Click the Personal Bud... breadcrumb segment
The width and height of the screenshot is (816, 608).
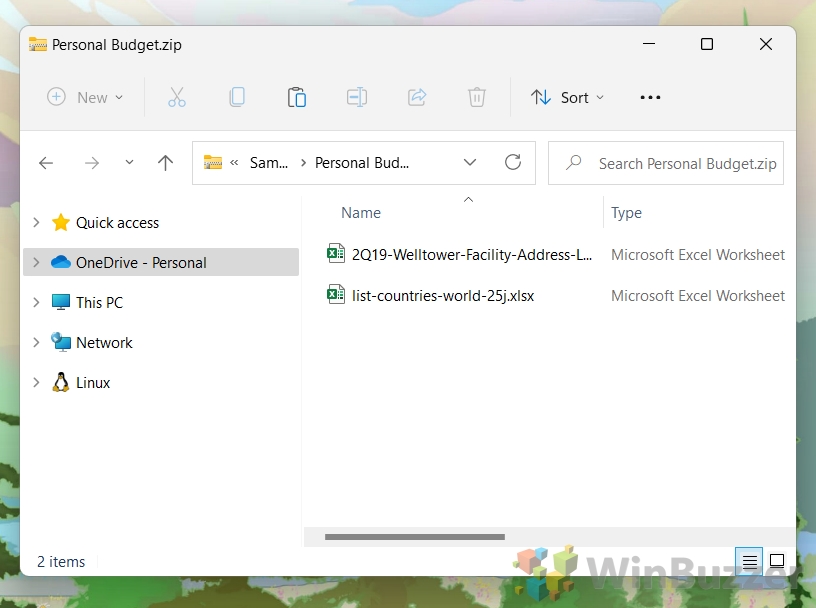tap(362, 163)
